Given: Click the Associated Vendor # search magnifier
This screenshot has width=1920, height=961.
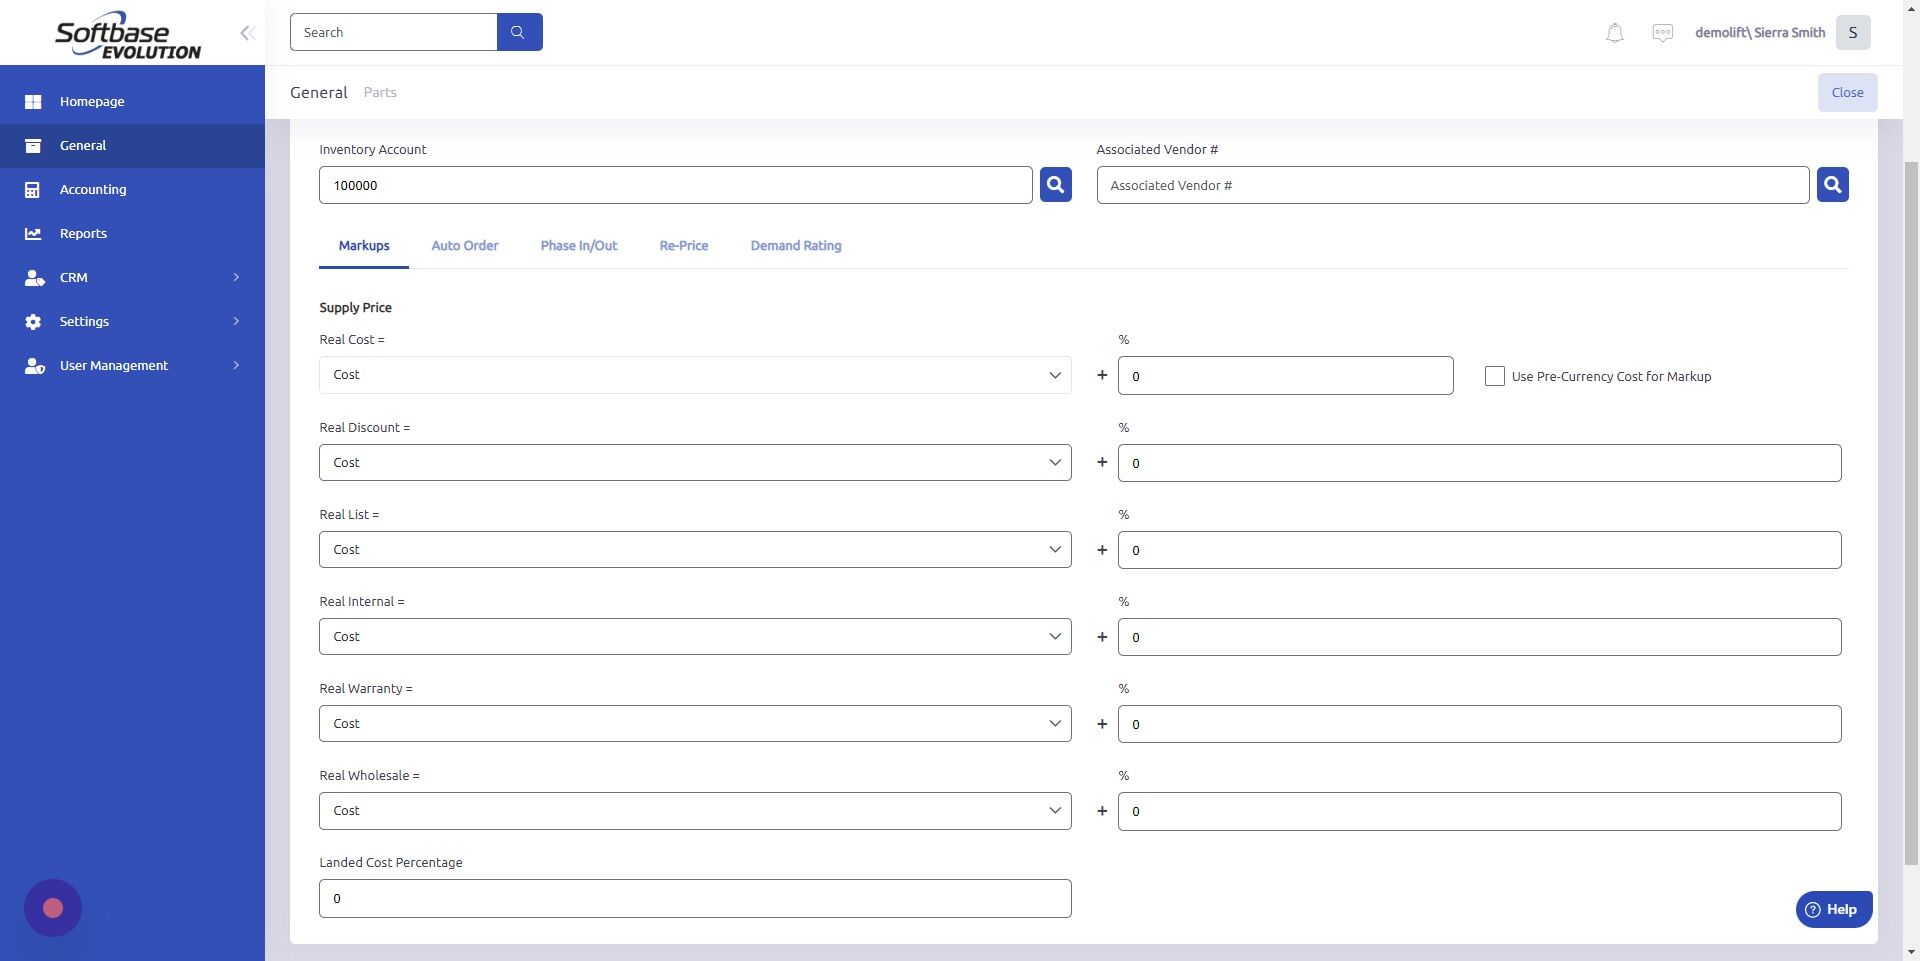Looking at the screenshot, I should (1832, 184).
